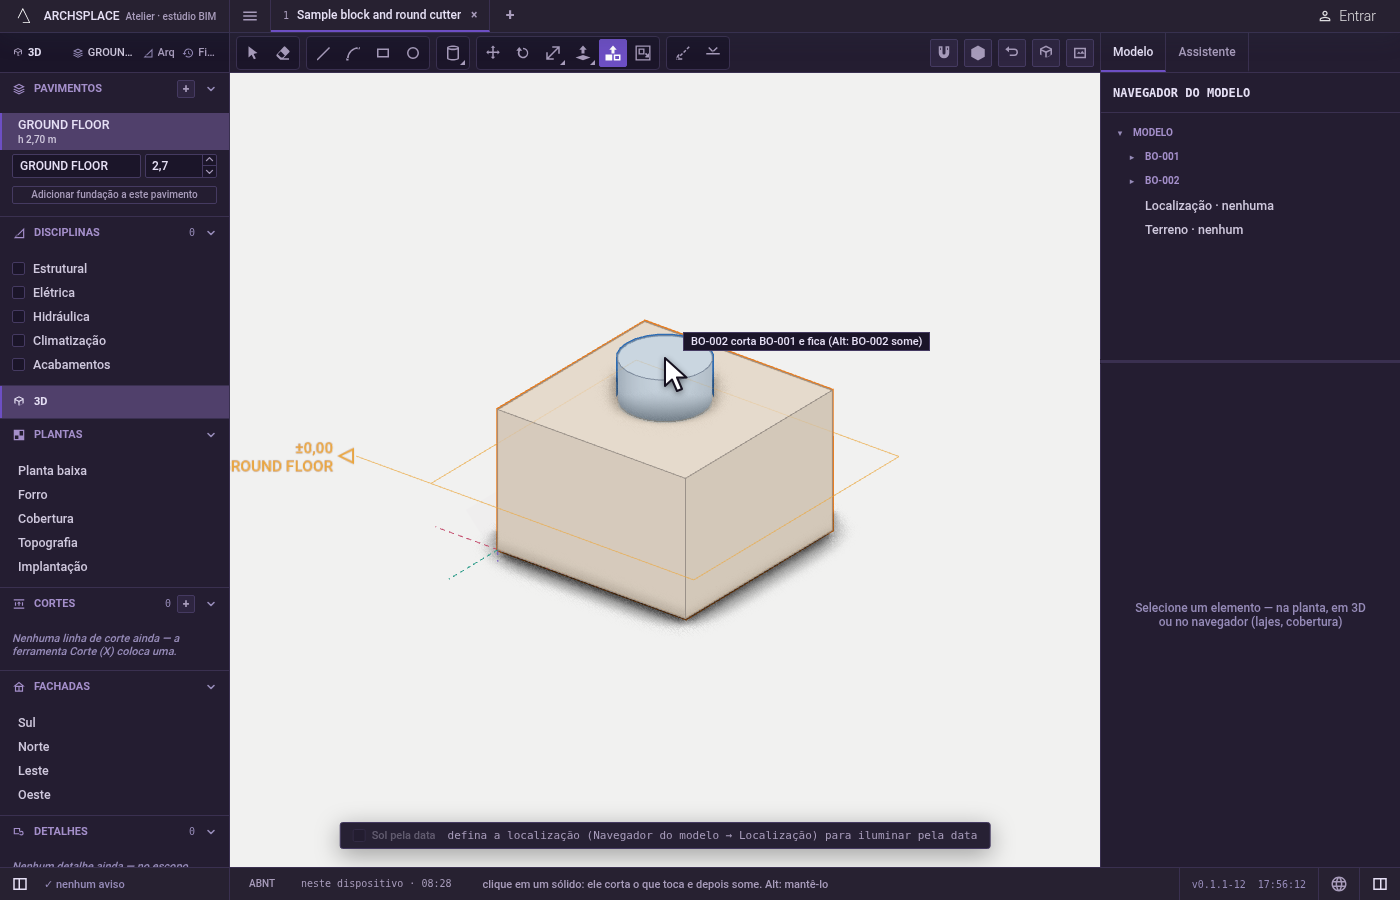Click Adicionar fundação a este pavimento
This screenshot has height=900, width=1400.
114,195
